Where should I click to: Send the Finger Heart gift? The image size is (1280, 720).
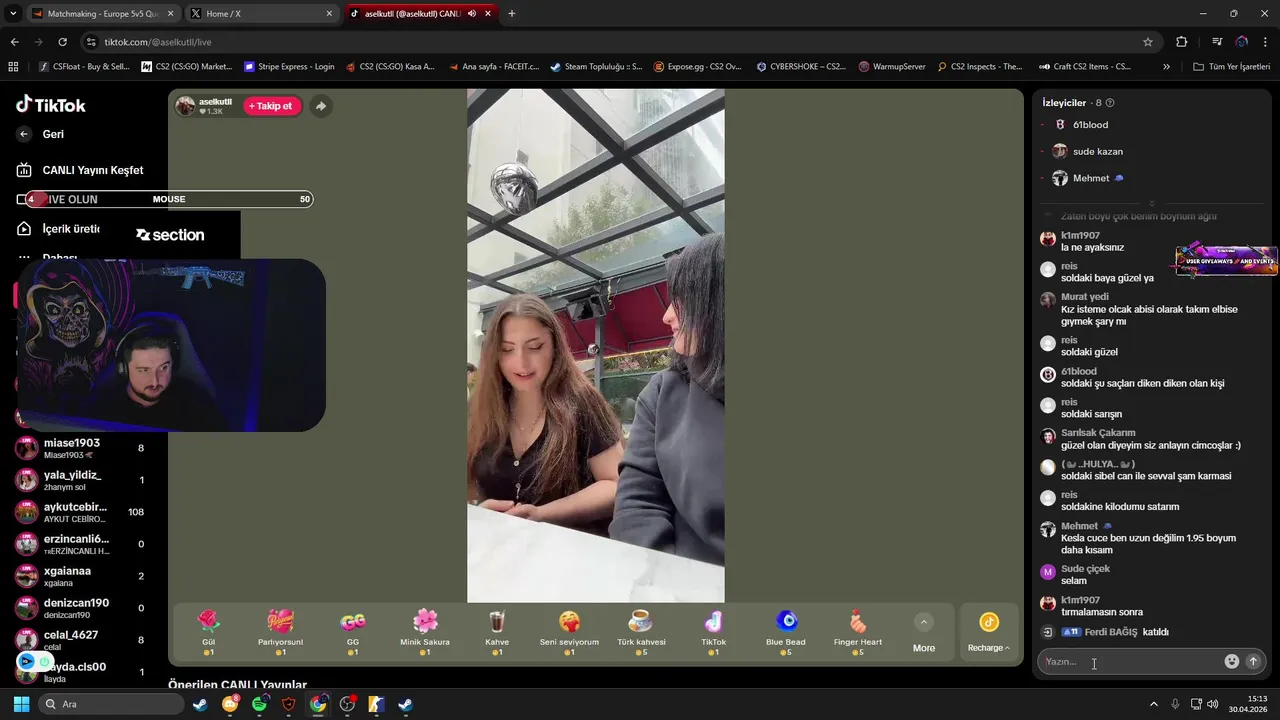(x=858, y=632)
